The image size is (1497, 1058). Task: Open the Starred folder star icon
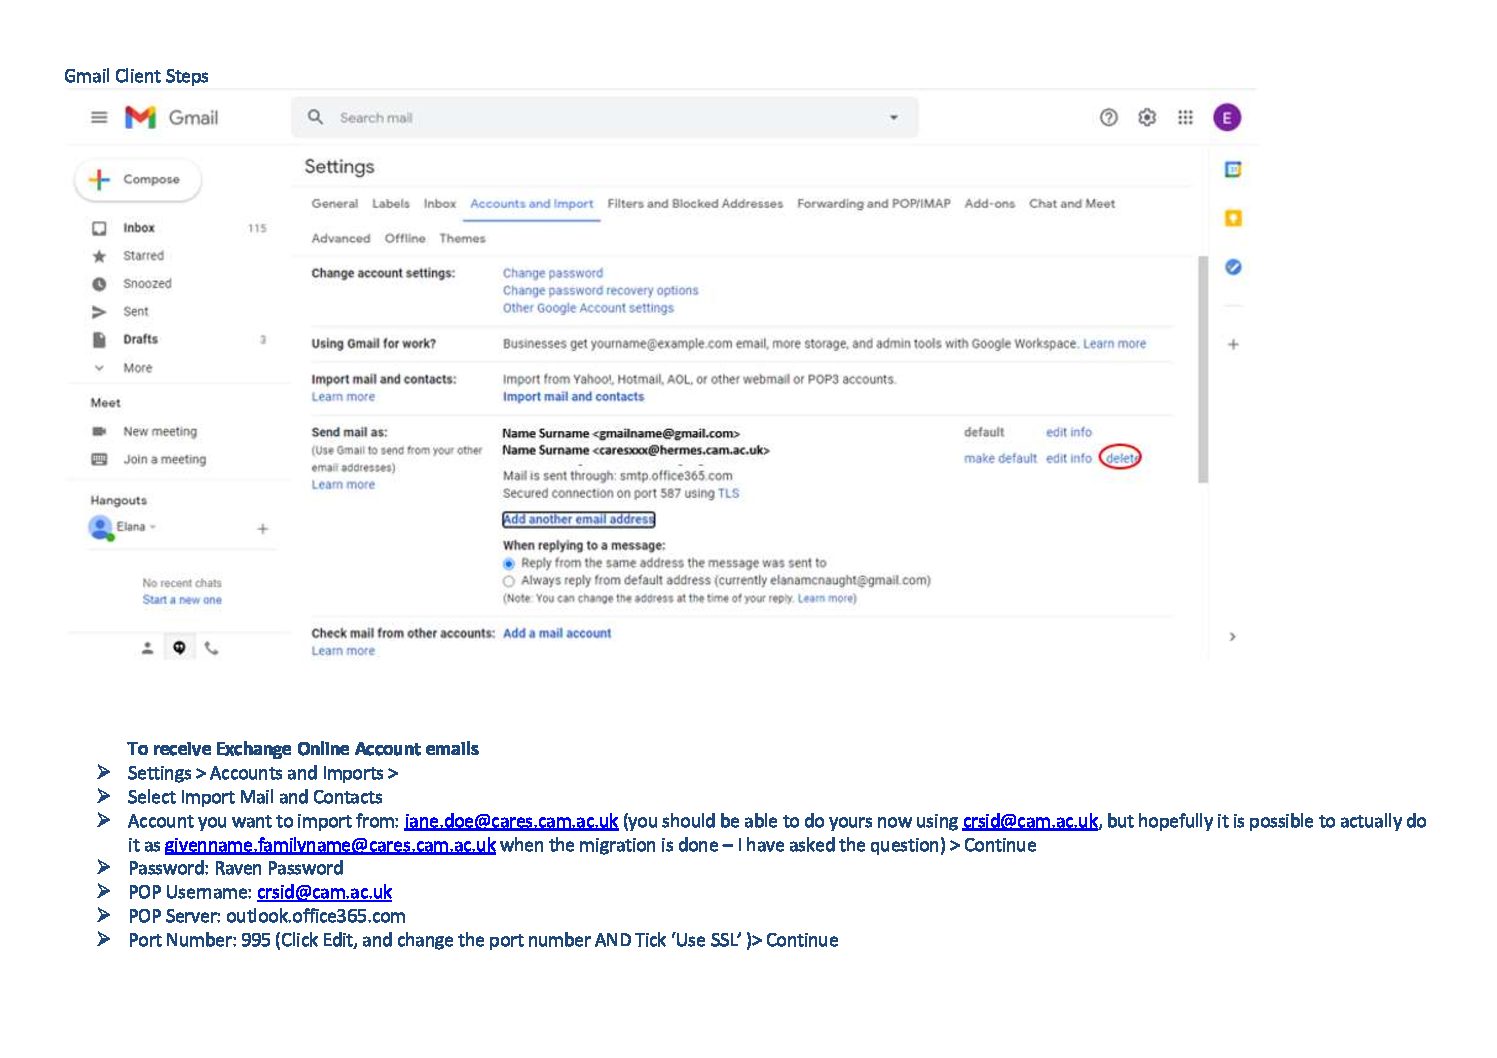coord(99,256)
